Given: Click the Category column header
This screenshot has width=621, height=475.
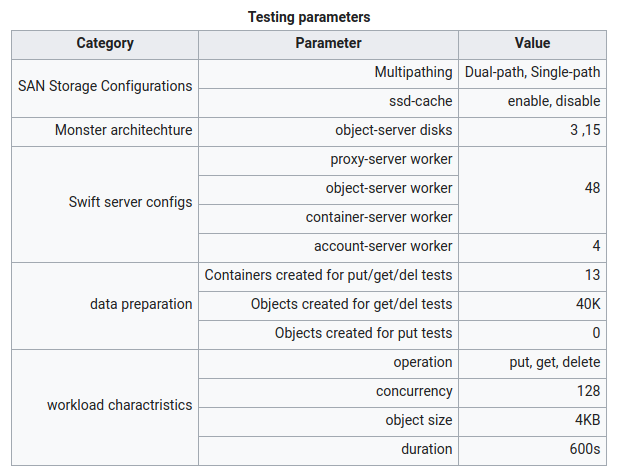Looking at the screenshot, I should (x=105, y=44).
